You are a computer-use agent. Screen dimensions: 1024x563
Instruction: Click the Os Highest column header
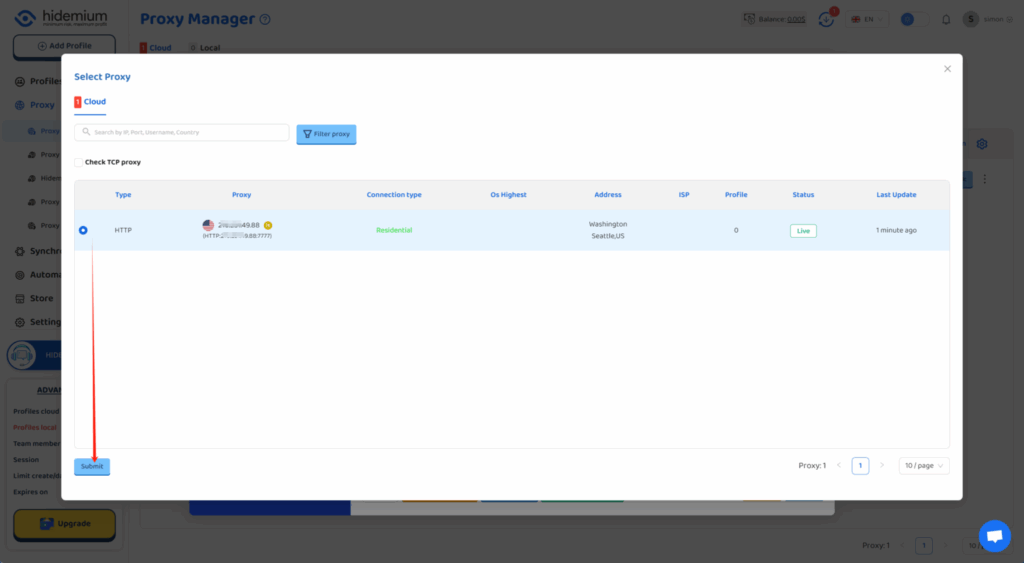508,195
